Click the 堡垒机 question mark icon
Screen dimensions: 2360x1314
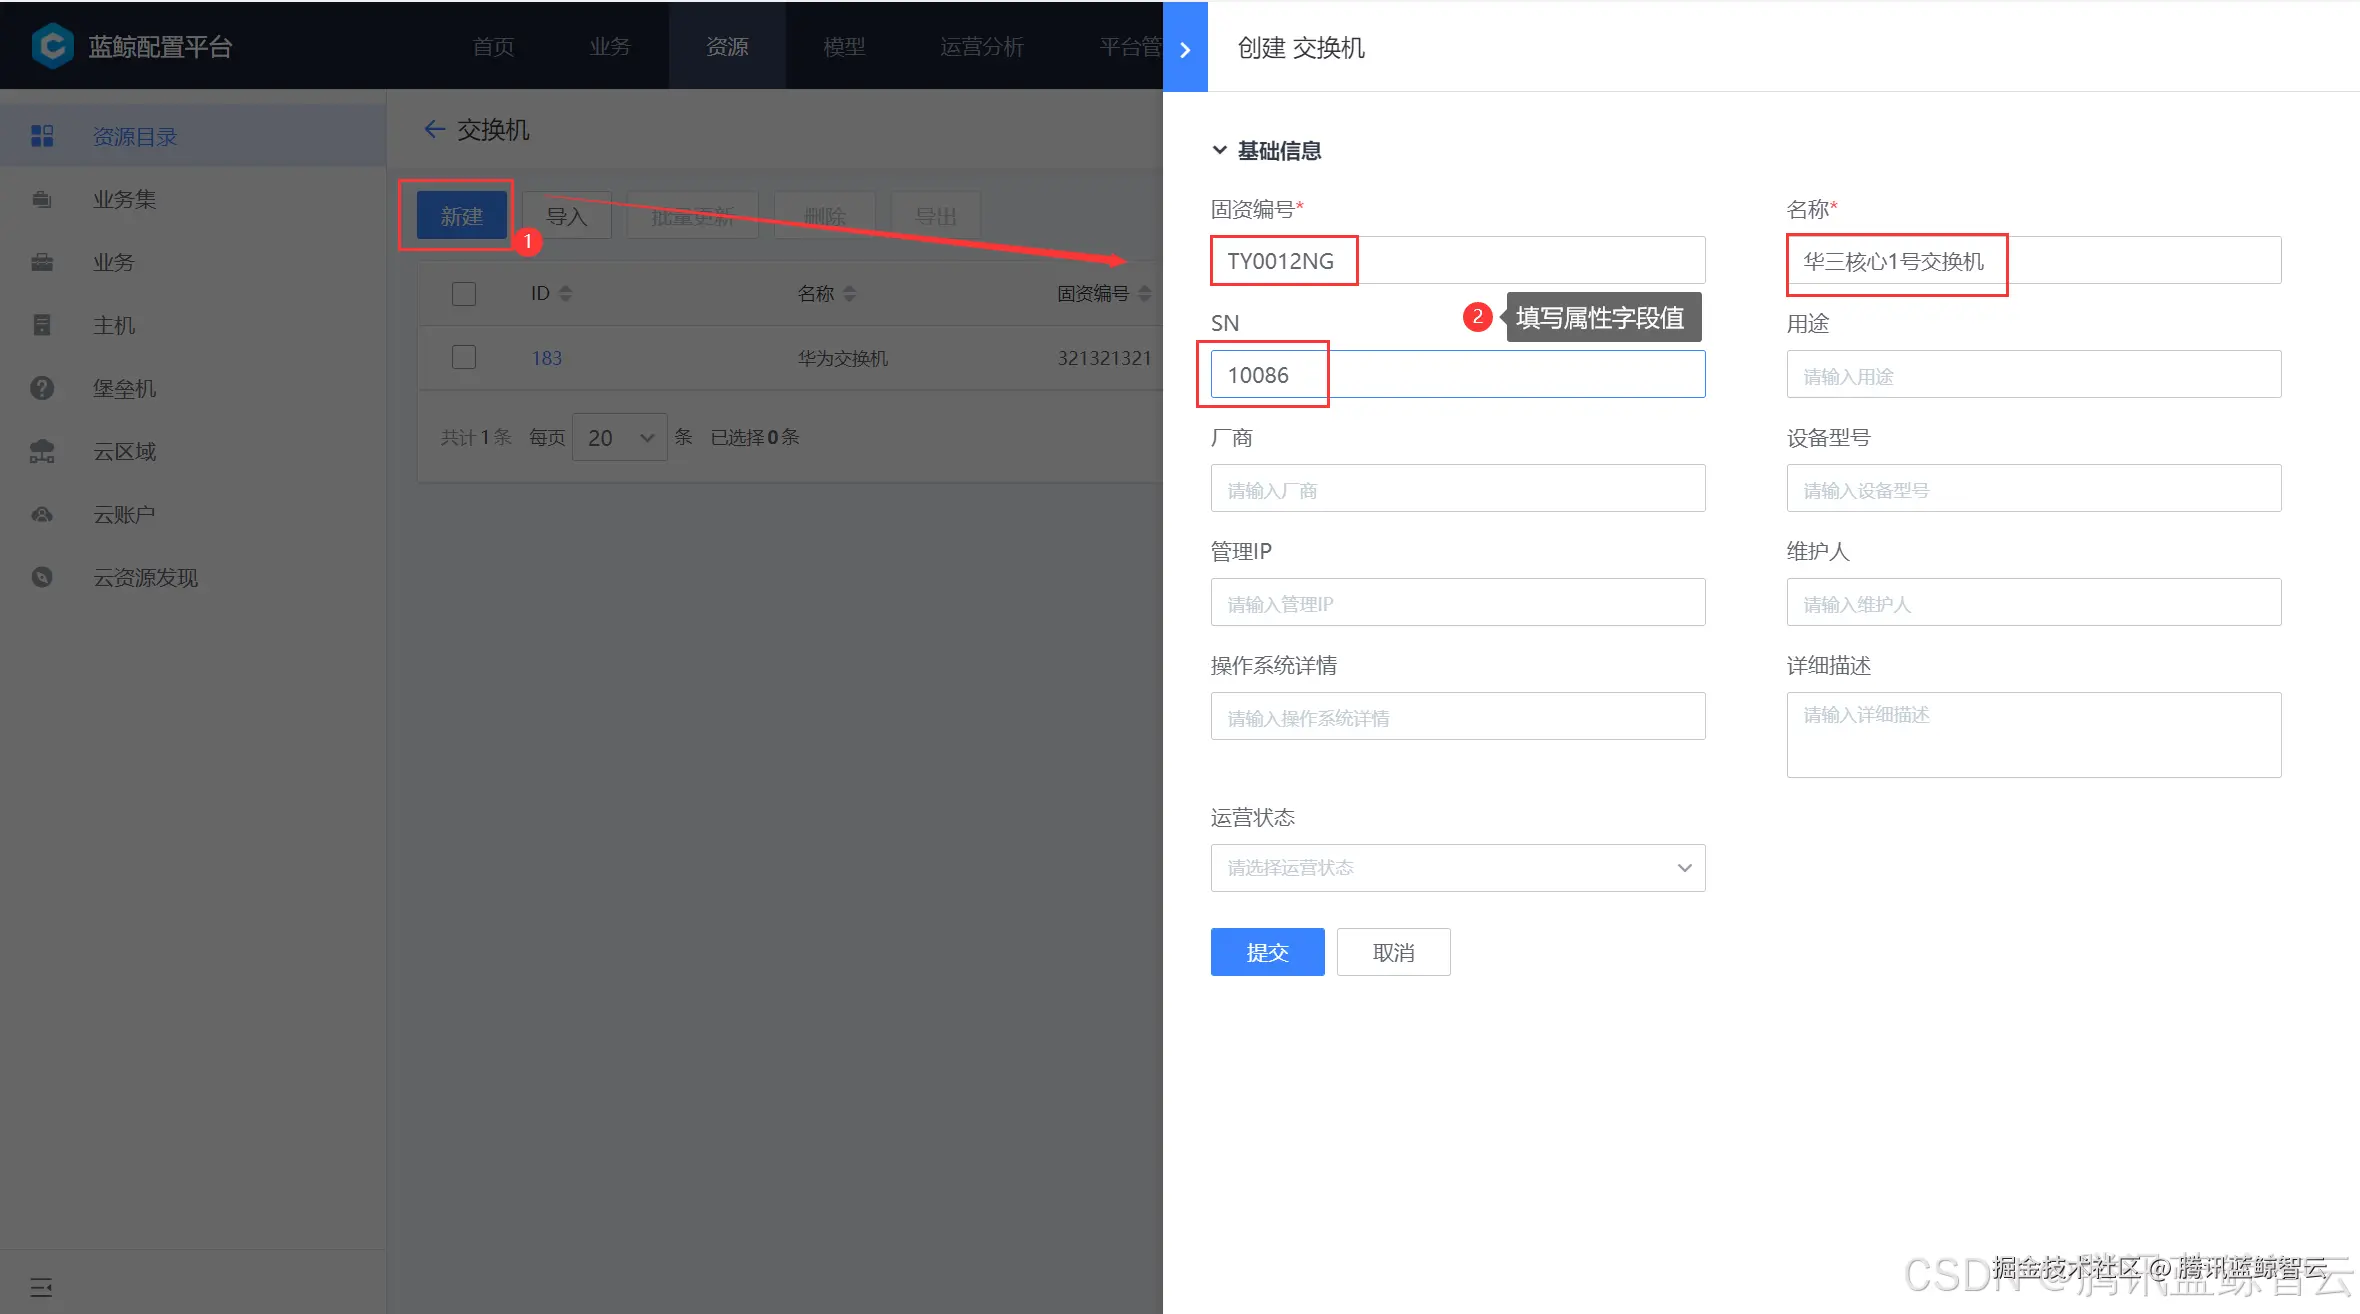tap(42, 388)
